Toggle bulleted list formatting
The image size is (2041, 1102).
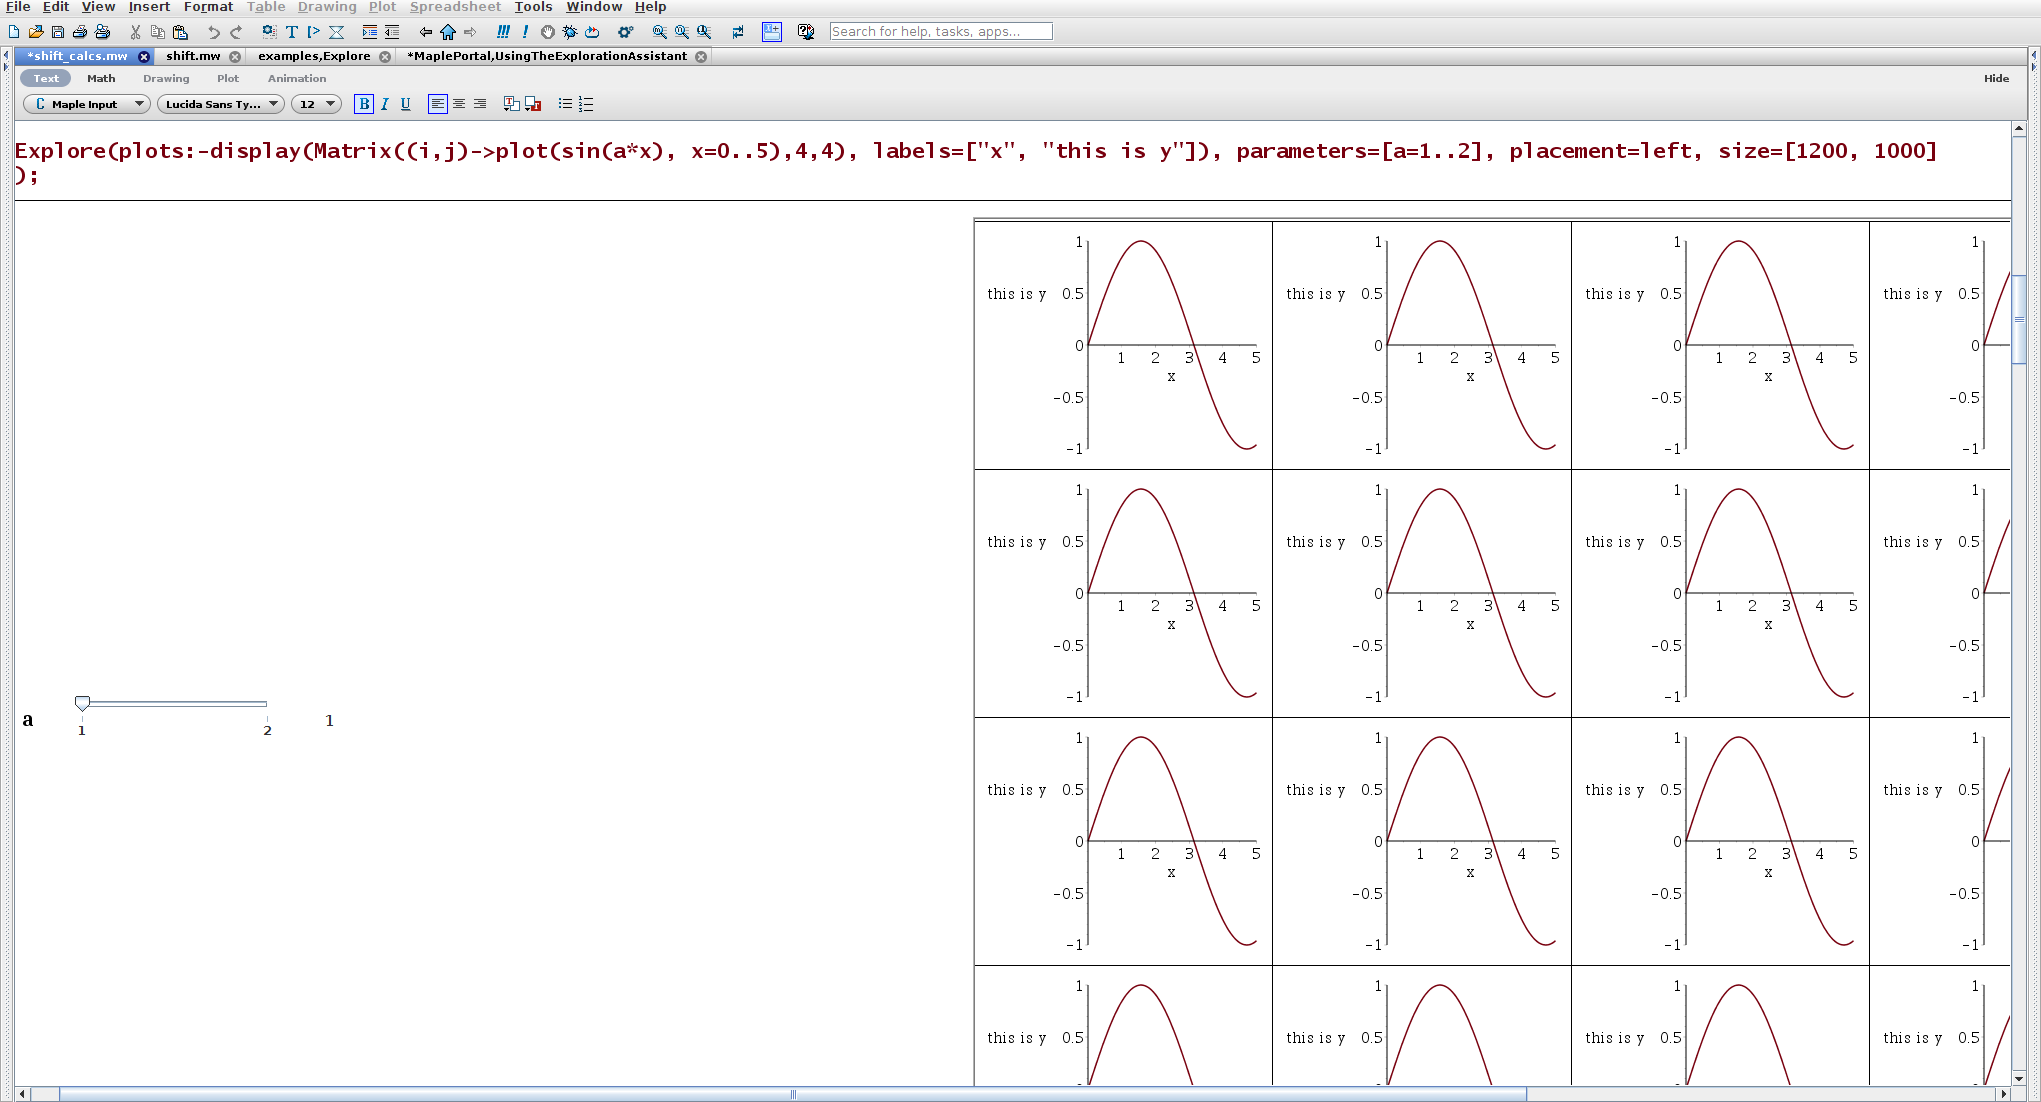coord(565,104)
